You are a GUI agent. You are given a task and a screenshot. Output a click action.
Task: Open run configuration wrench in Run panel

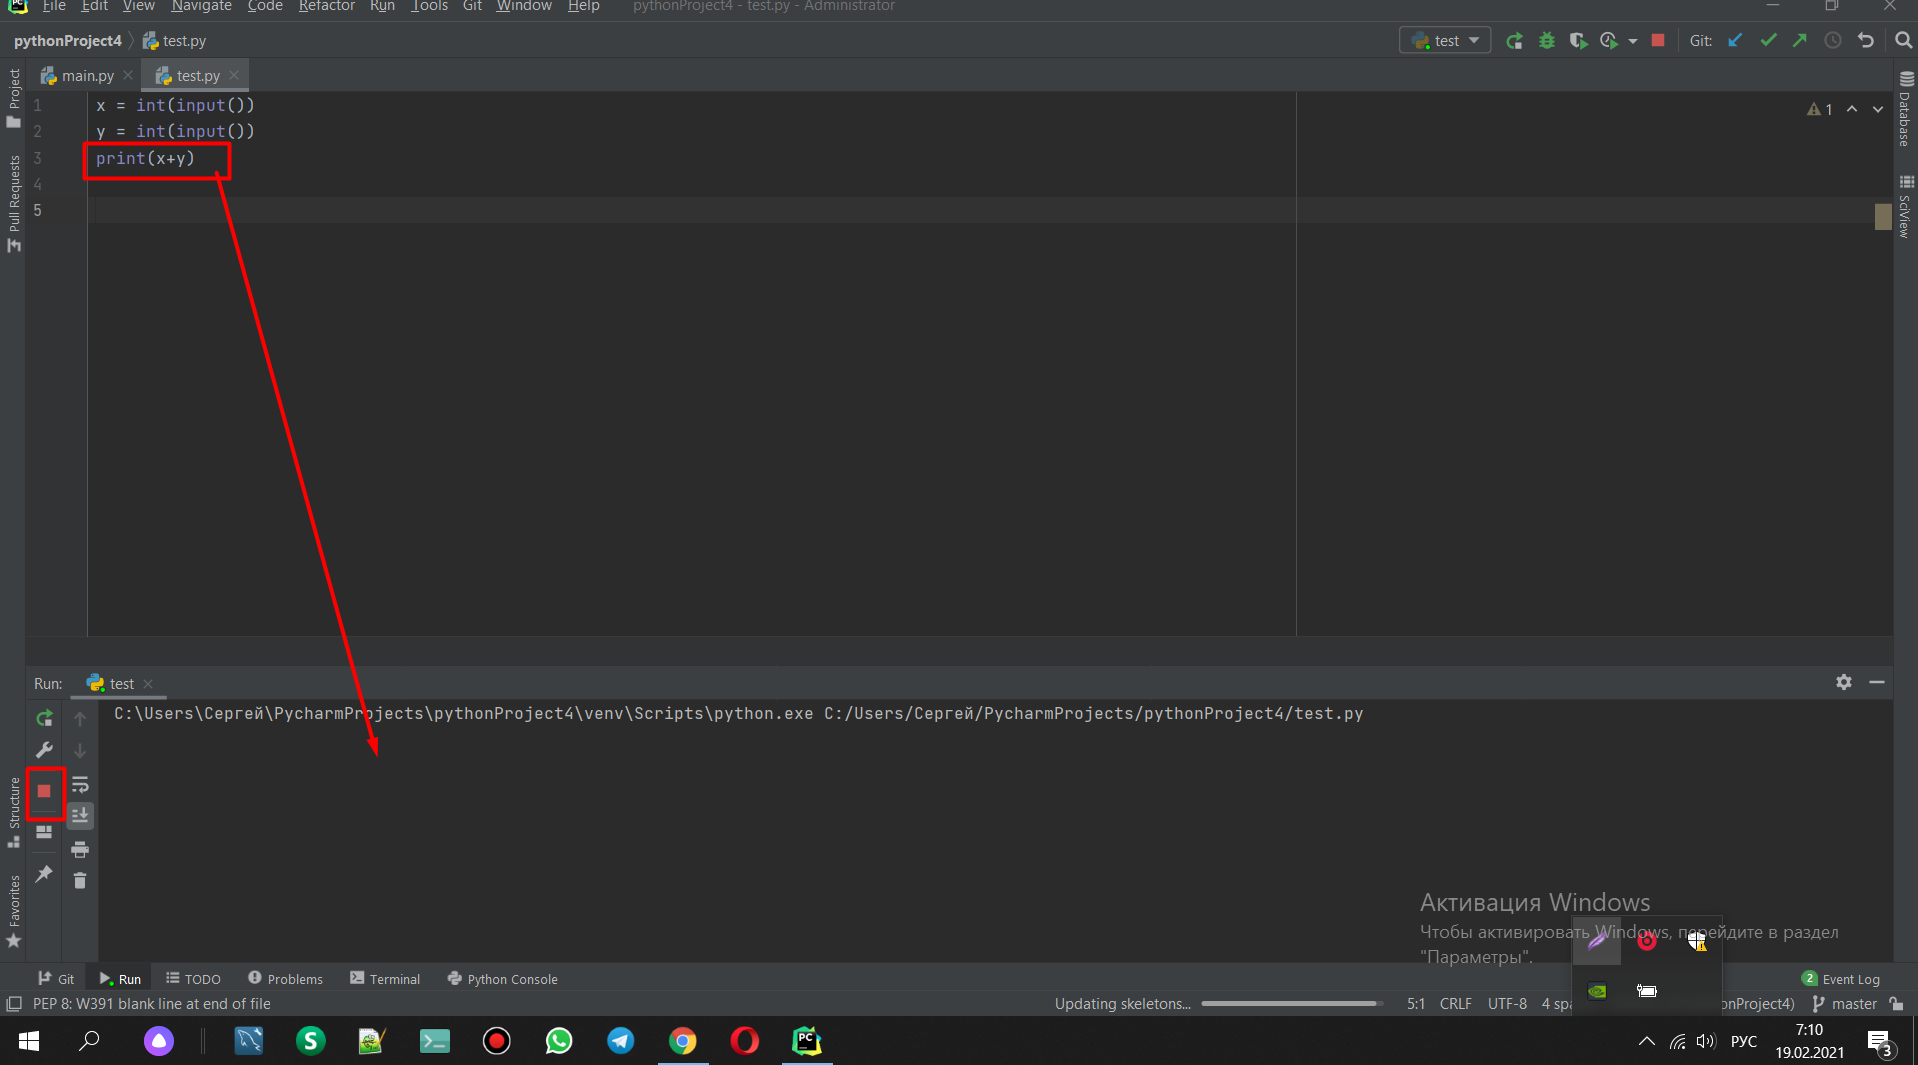(x=44, y=750)
